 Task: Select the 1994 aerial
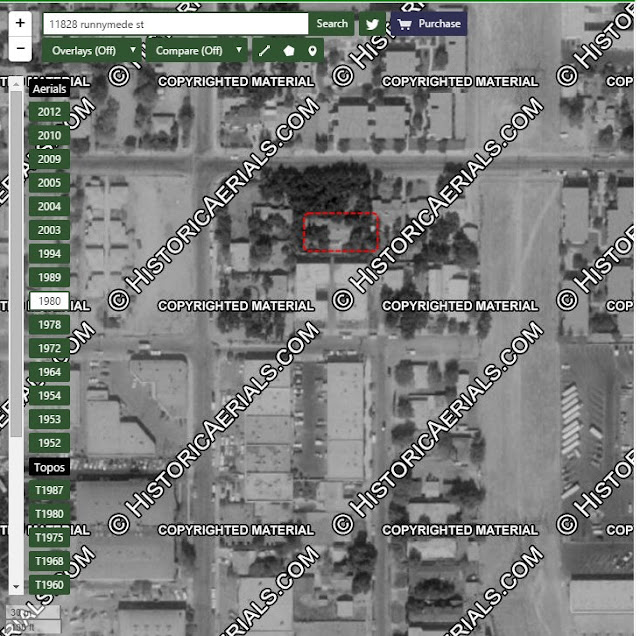point(49,254)
